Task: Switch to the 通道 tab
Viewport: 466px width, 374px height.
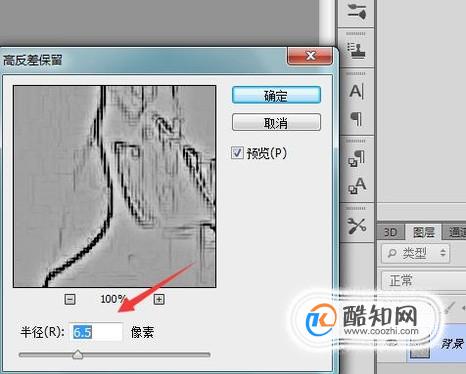Action: (455, 232)
